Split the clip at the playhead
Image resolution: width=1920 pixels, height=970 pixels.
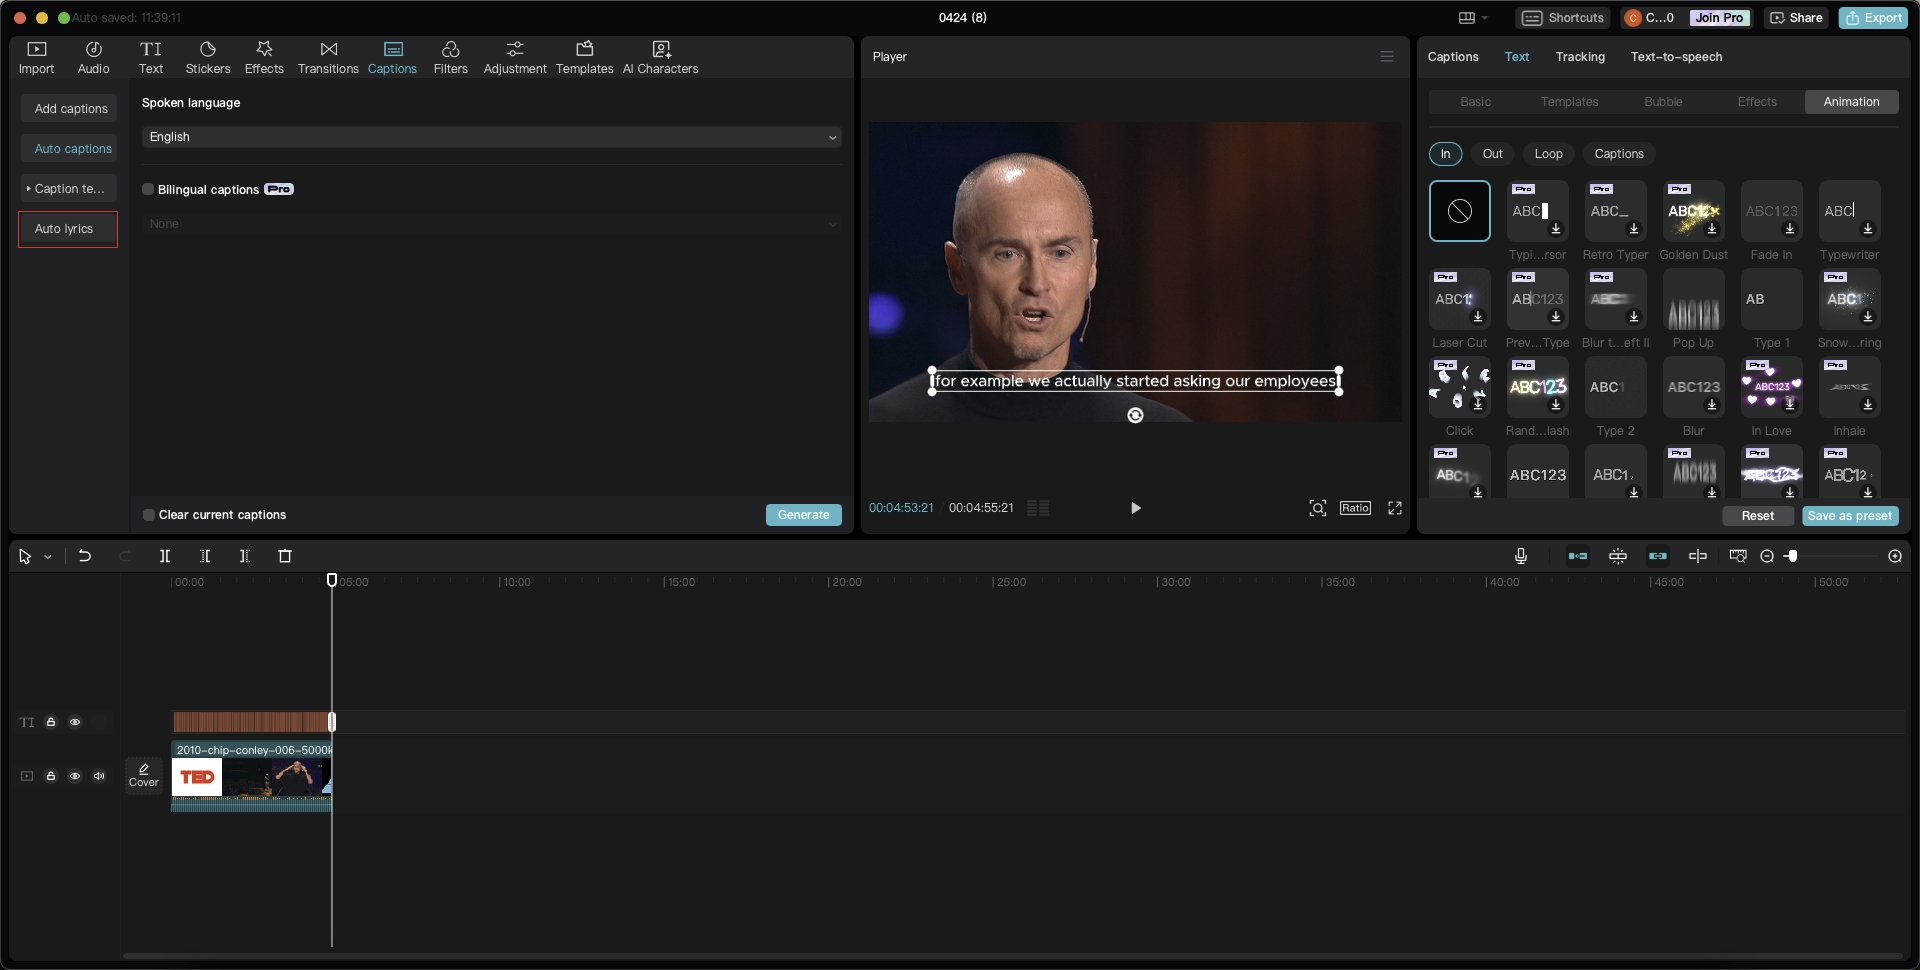pyautogui.click(x=165, y=556)
